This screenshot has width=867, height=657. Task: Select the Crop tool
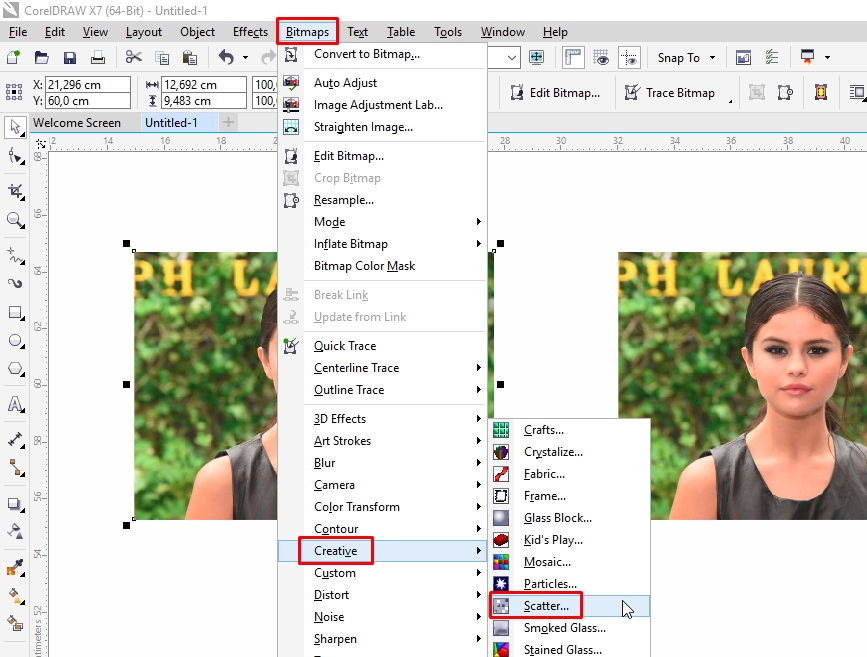coord(13,190)
